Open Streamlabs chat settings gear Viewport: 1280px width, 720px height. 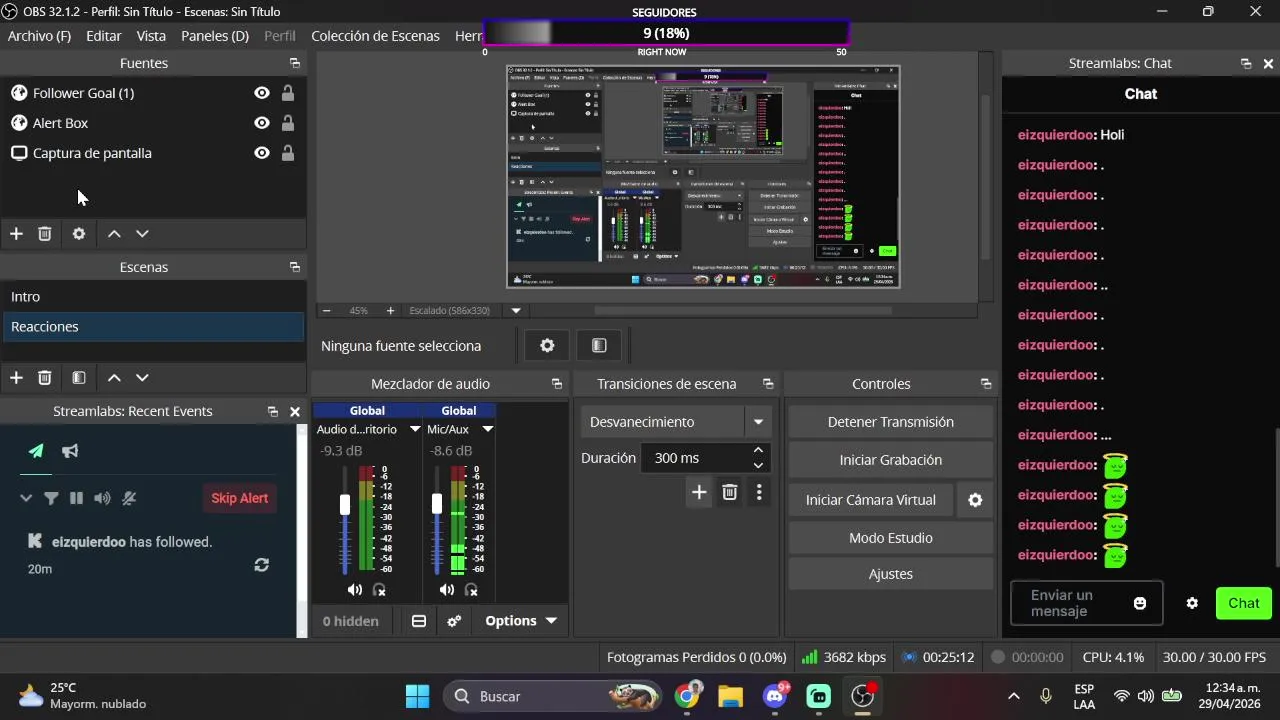pos(1192,603)
